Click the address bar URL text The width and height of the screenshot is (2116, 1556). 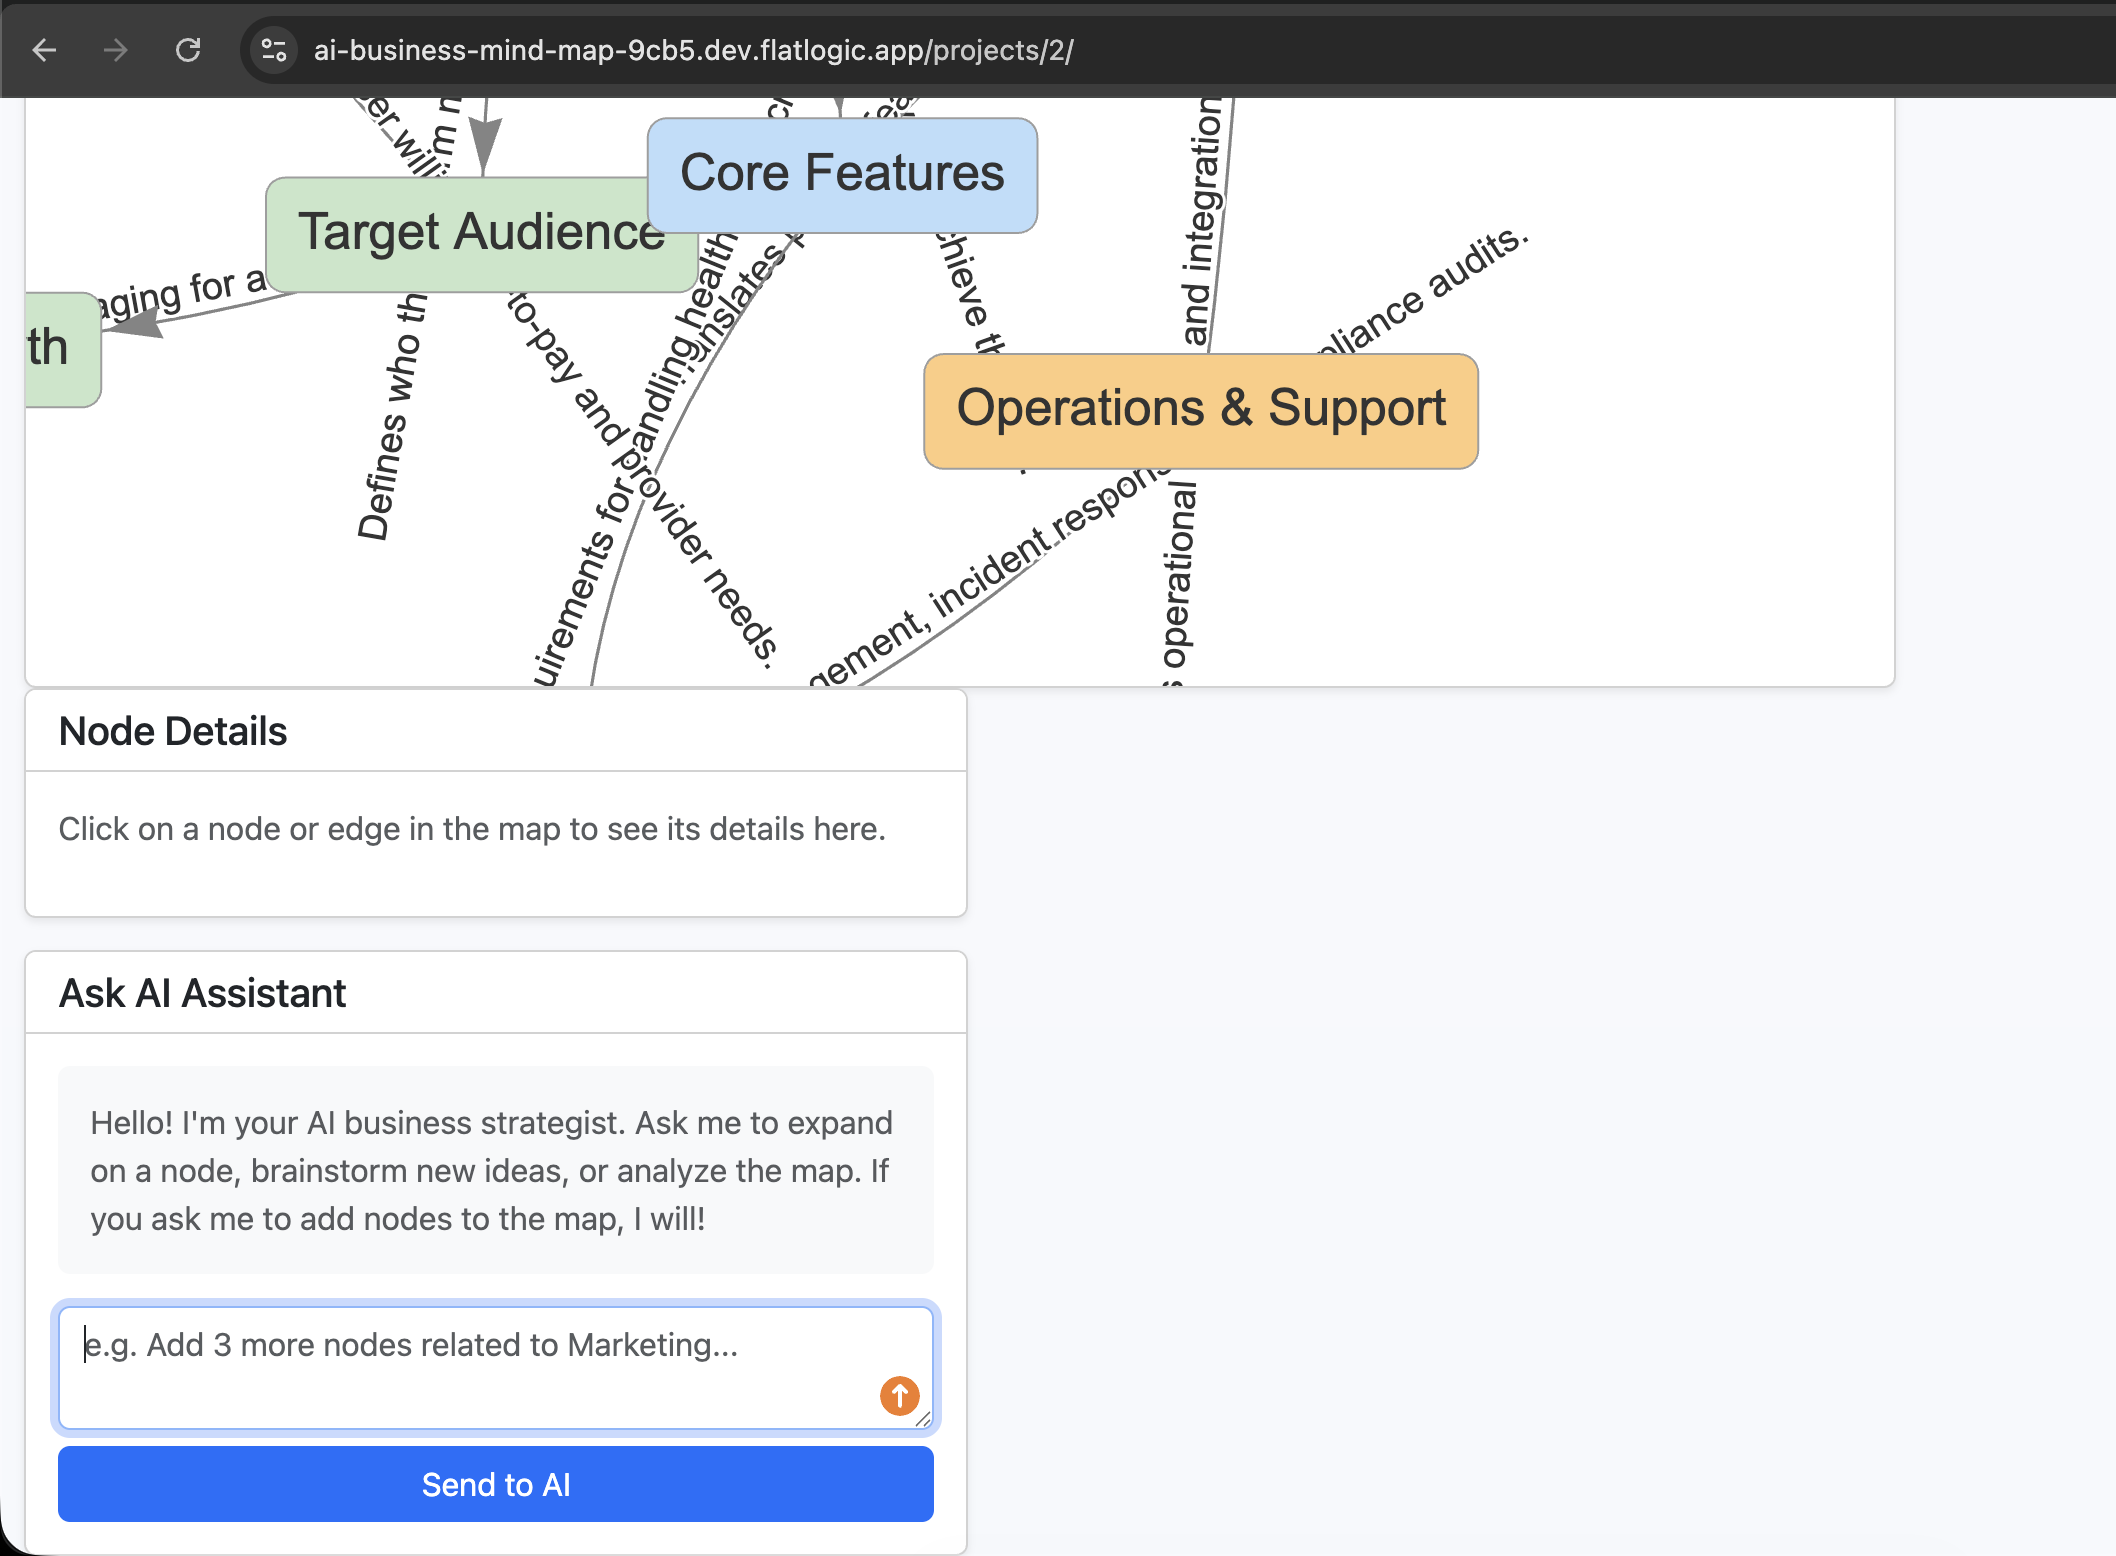(693, 50)
